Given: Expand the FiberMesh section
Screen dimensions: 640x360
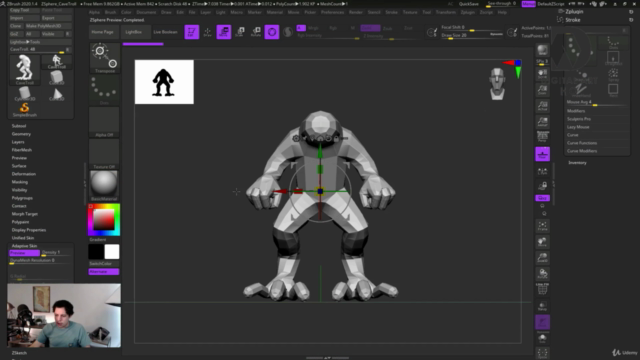Looking at the screenshot, I should (22, 150).
